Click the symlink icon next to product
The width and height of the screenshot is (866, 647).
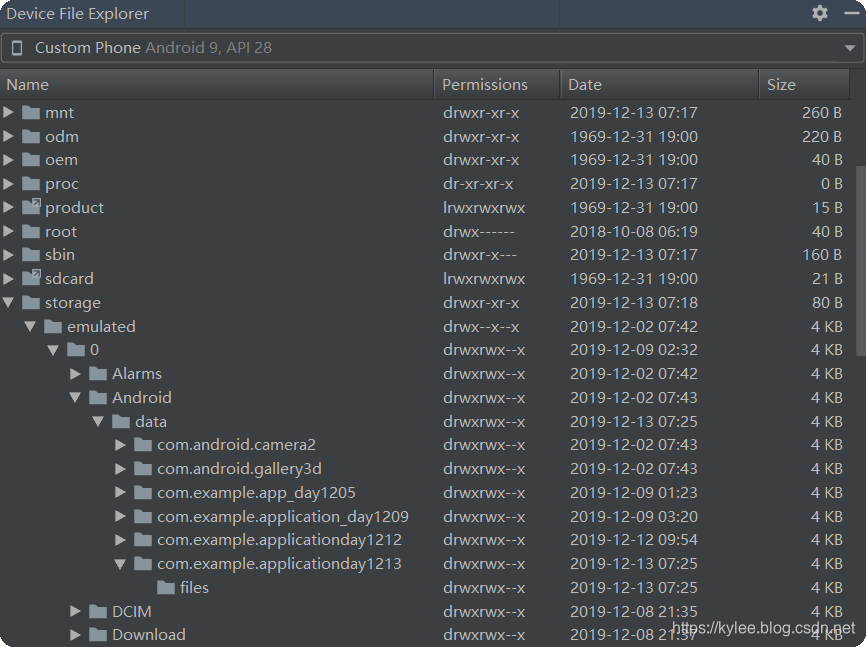click(x=30, y=207)
